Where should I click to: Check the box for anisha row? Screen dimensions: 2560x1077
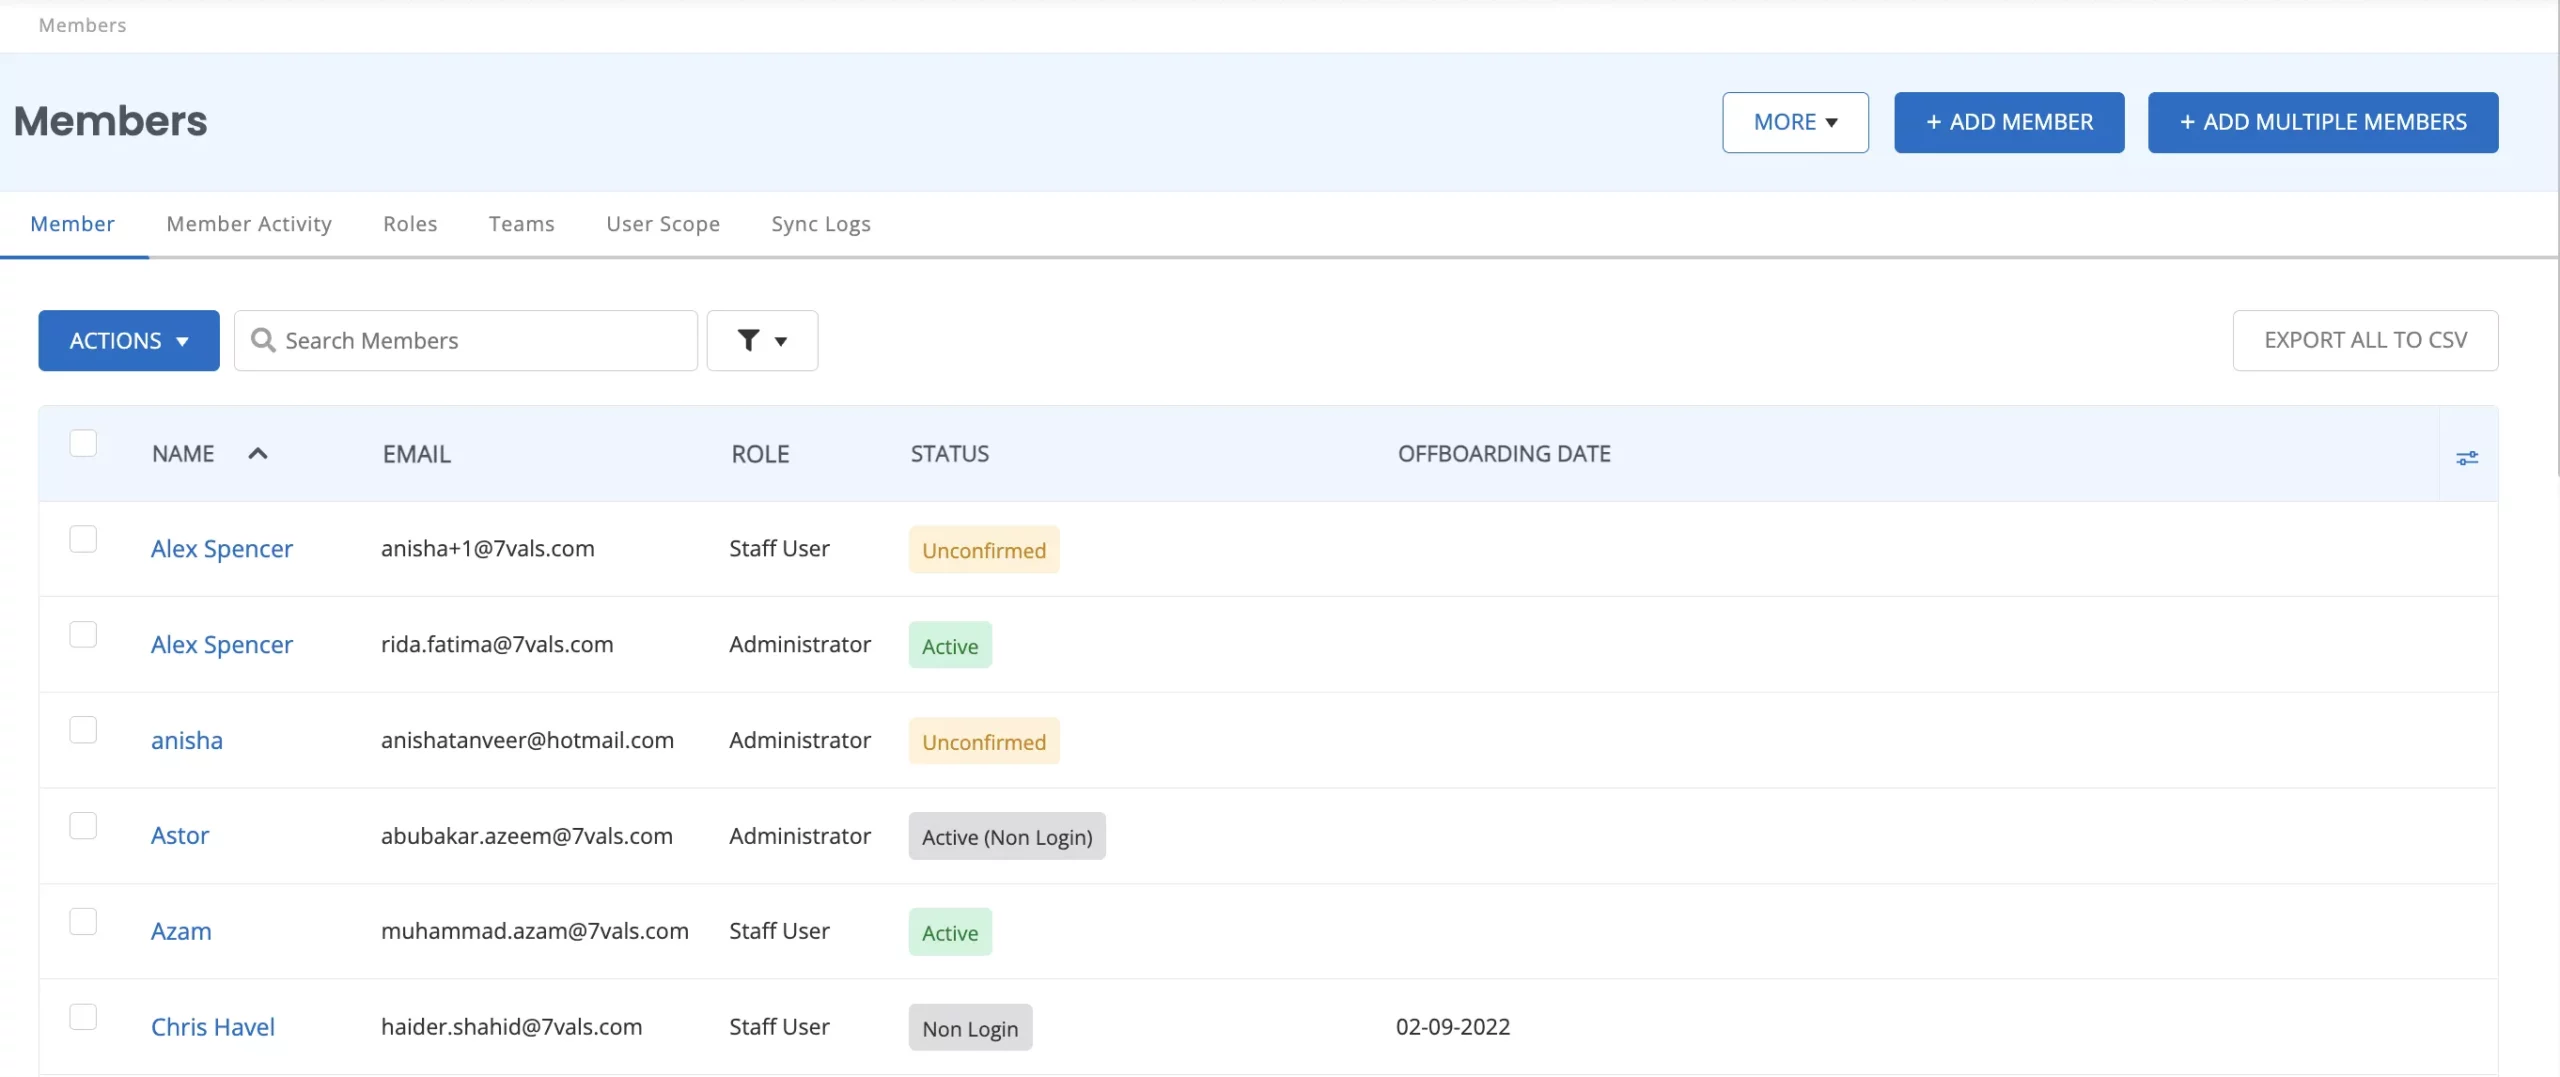(83, 730)
